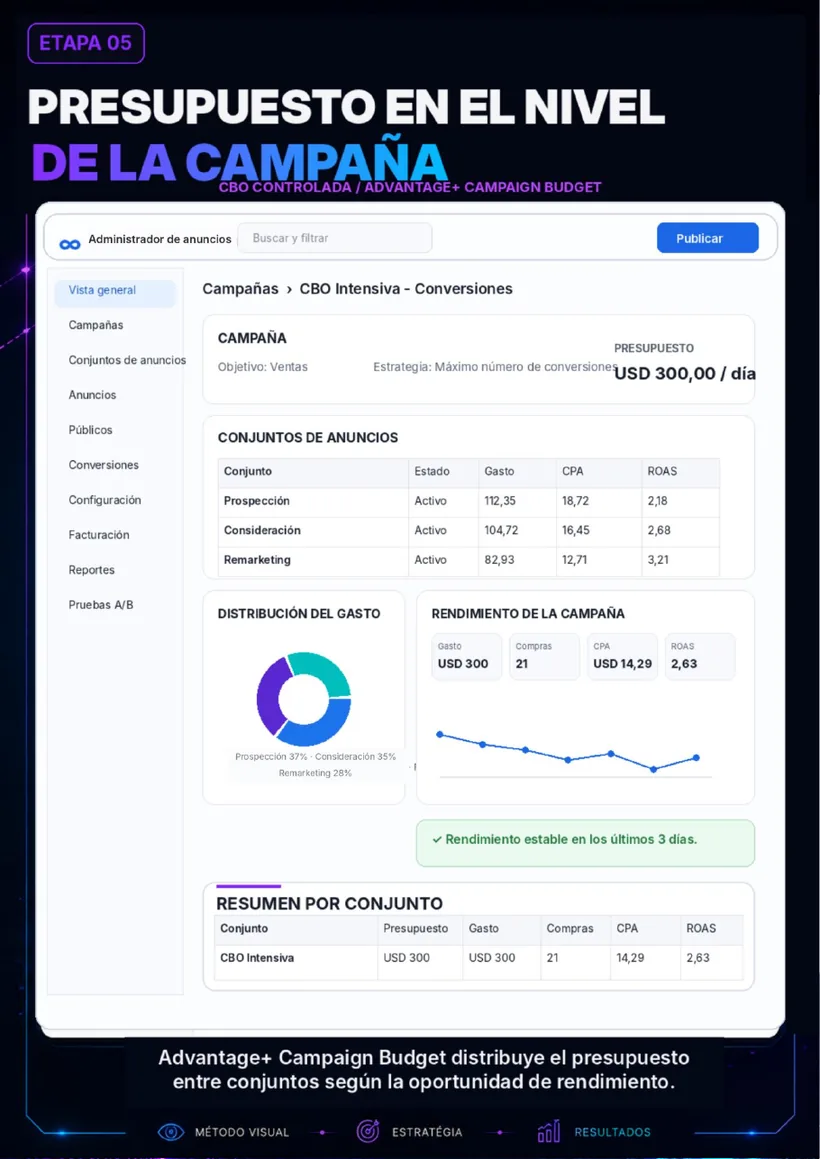Click the USD 300,00 / día budget amount
This screenshot has height=1159, width=820.
tap(685, 374)
